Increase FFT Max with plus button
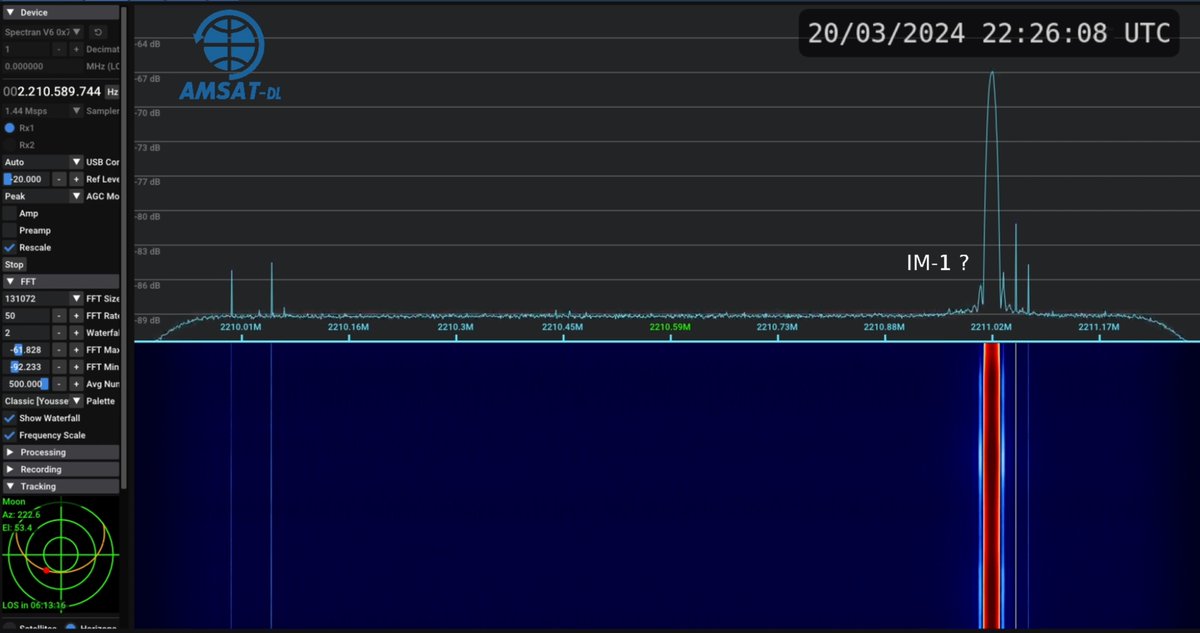 point(76,350)
